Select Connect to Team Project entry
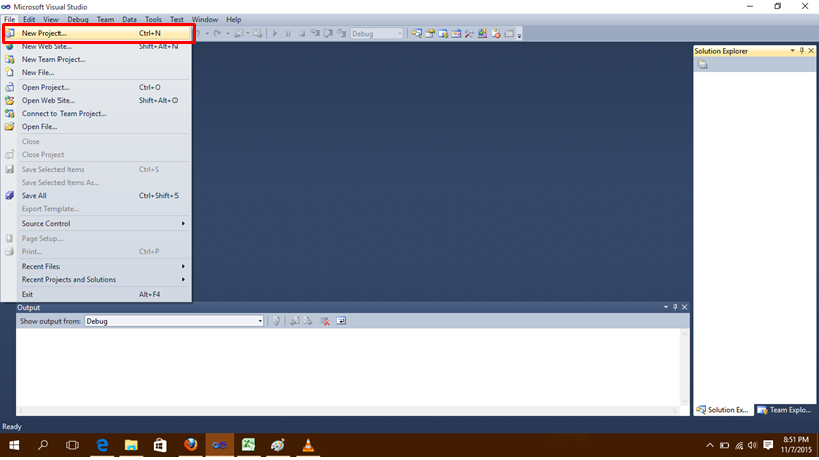Viewport: 819px width, 460px height. pos(97,113)
